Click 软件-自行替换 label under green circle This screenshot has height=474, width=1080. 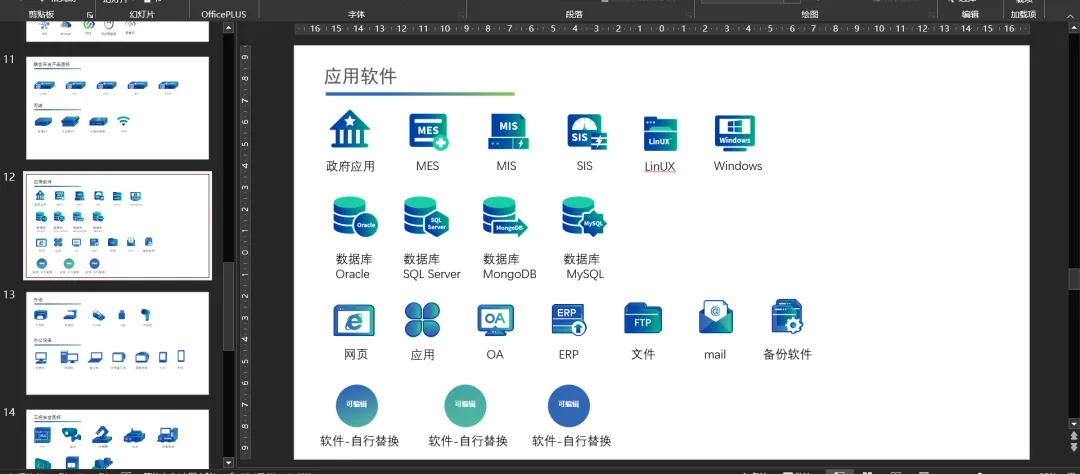click(x=468, y=441)
